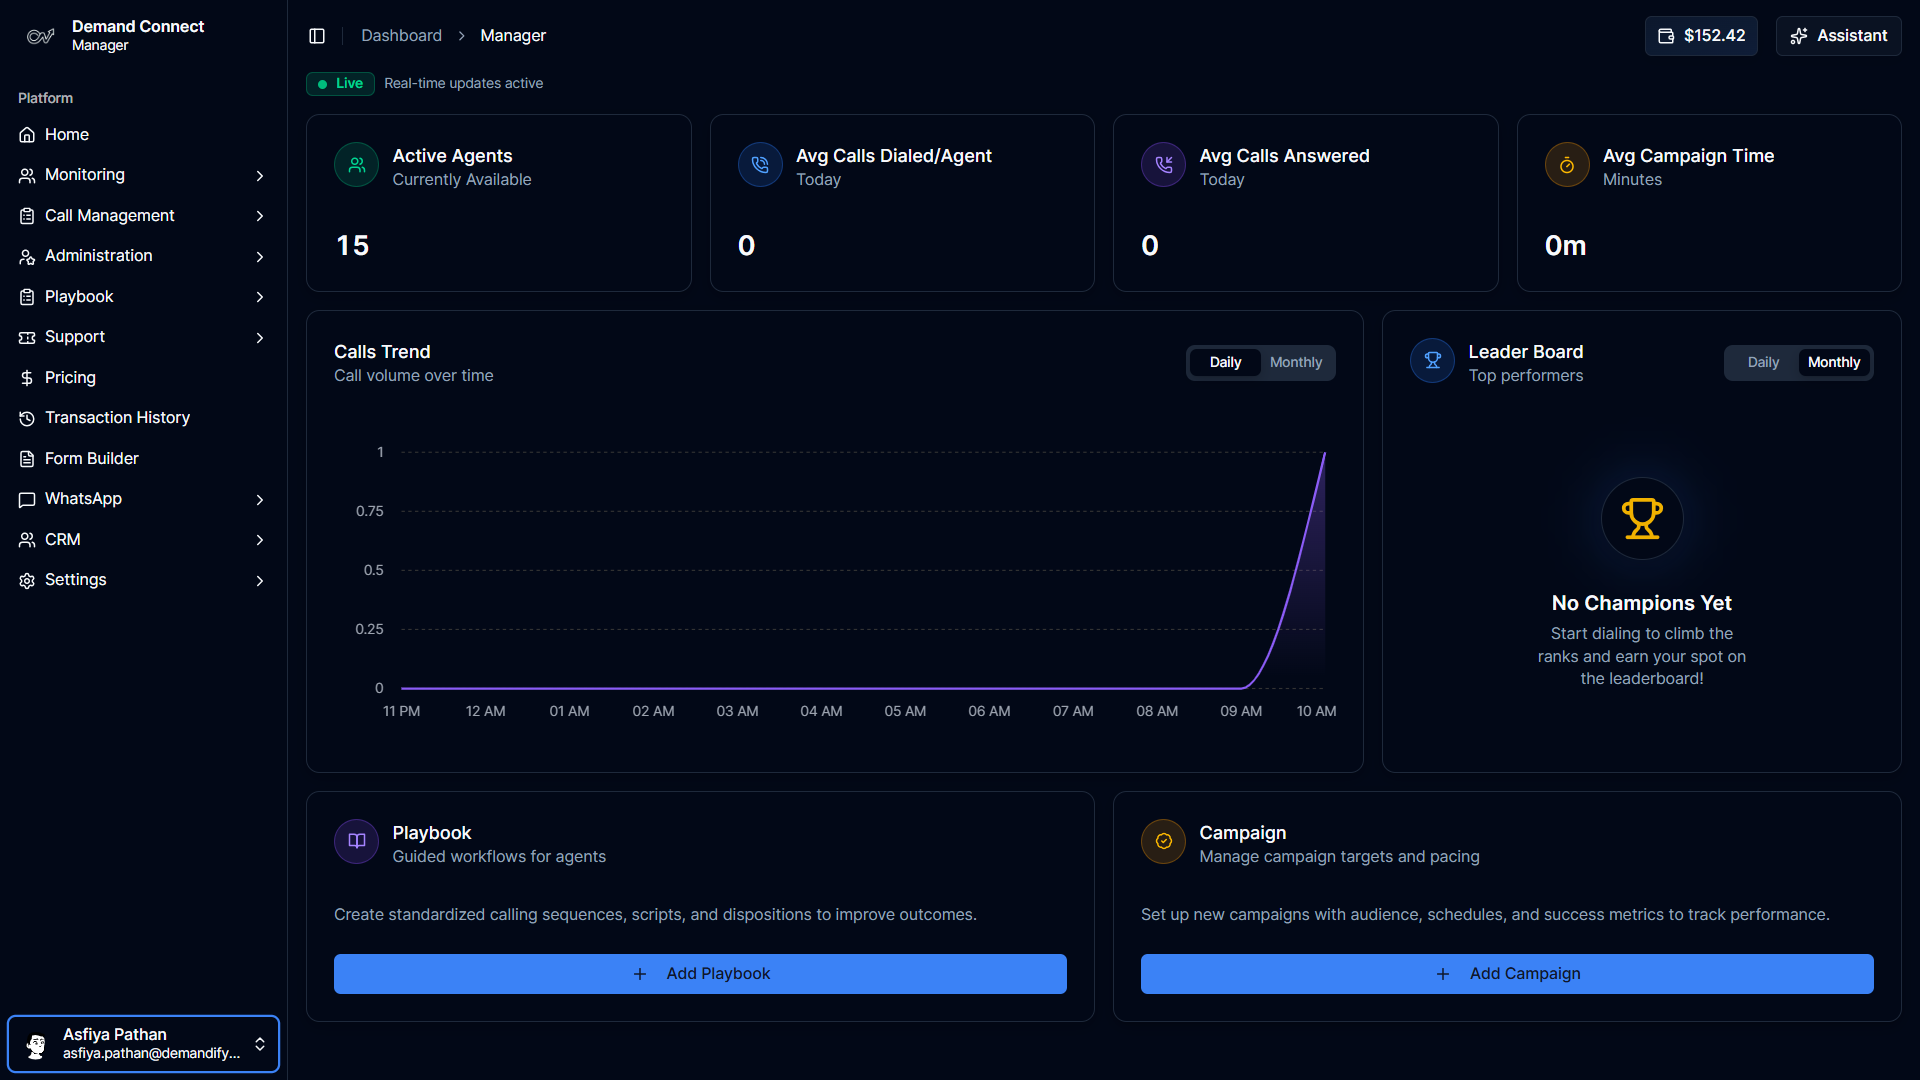Open the Asfiya Pathan account switcher
Image resolution: width=1920 pixels, height=1080 pixels.
(x=143, y=1043)
